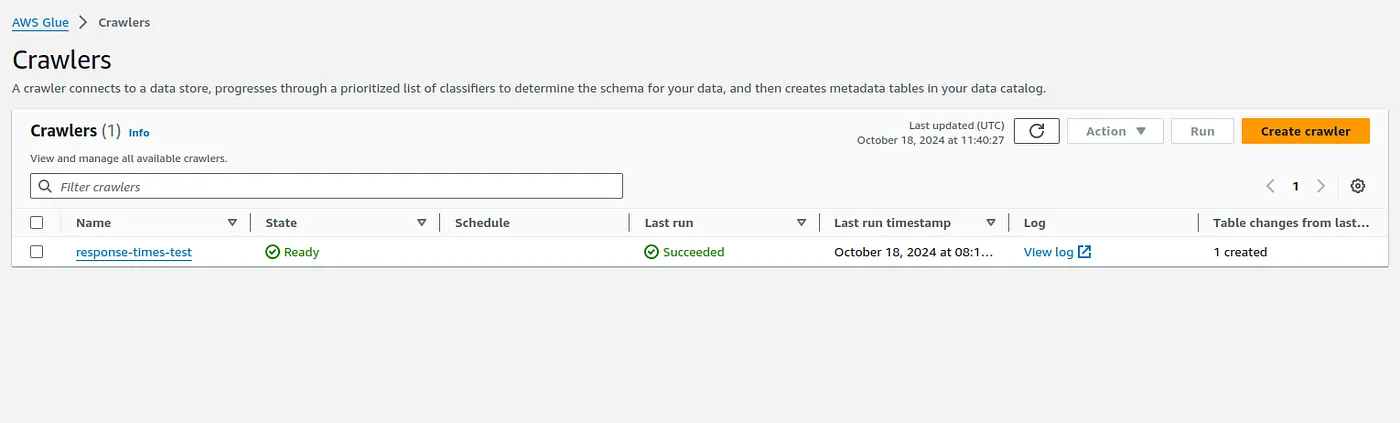Click the green Ready status icon

tap(272, 252)
